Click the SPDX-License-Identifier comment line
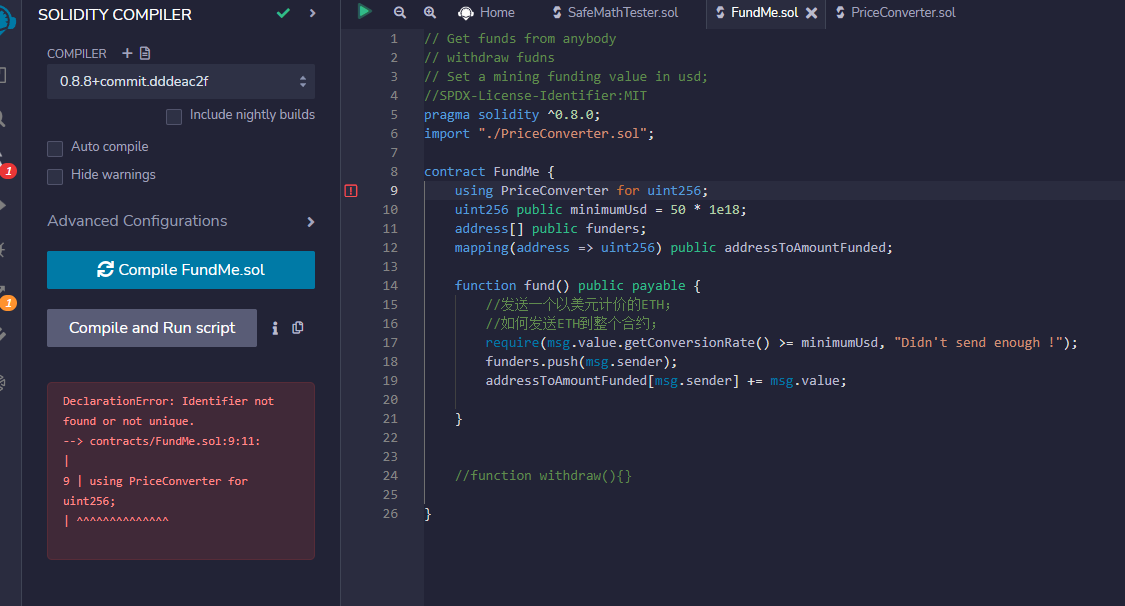This screenshot has width=1125, height=606. [535, 95]
